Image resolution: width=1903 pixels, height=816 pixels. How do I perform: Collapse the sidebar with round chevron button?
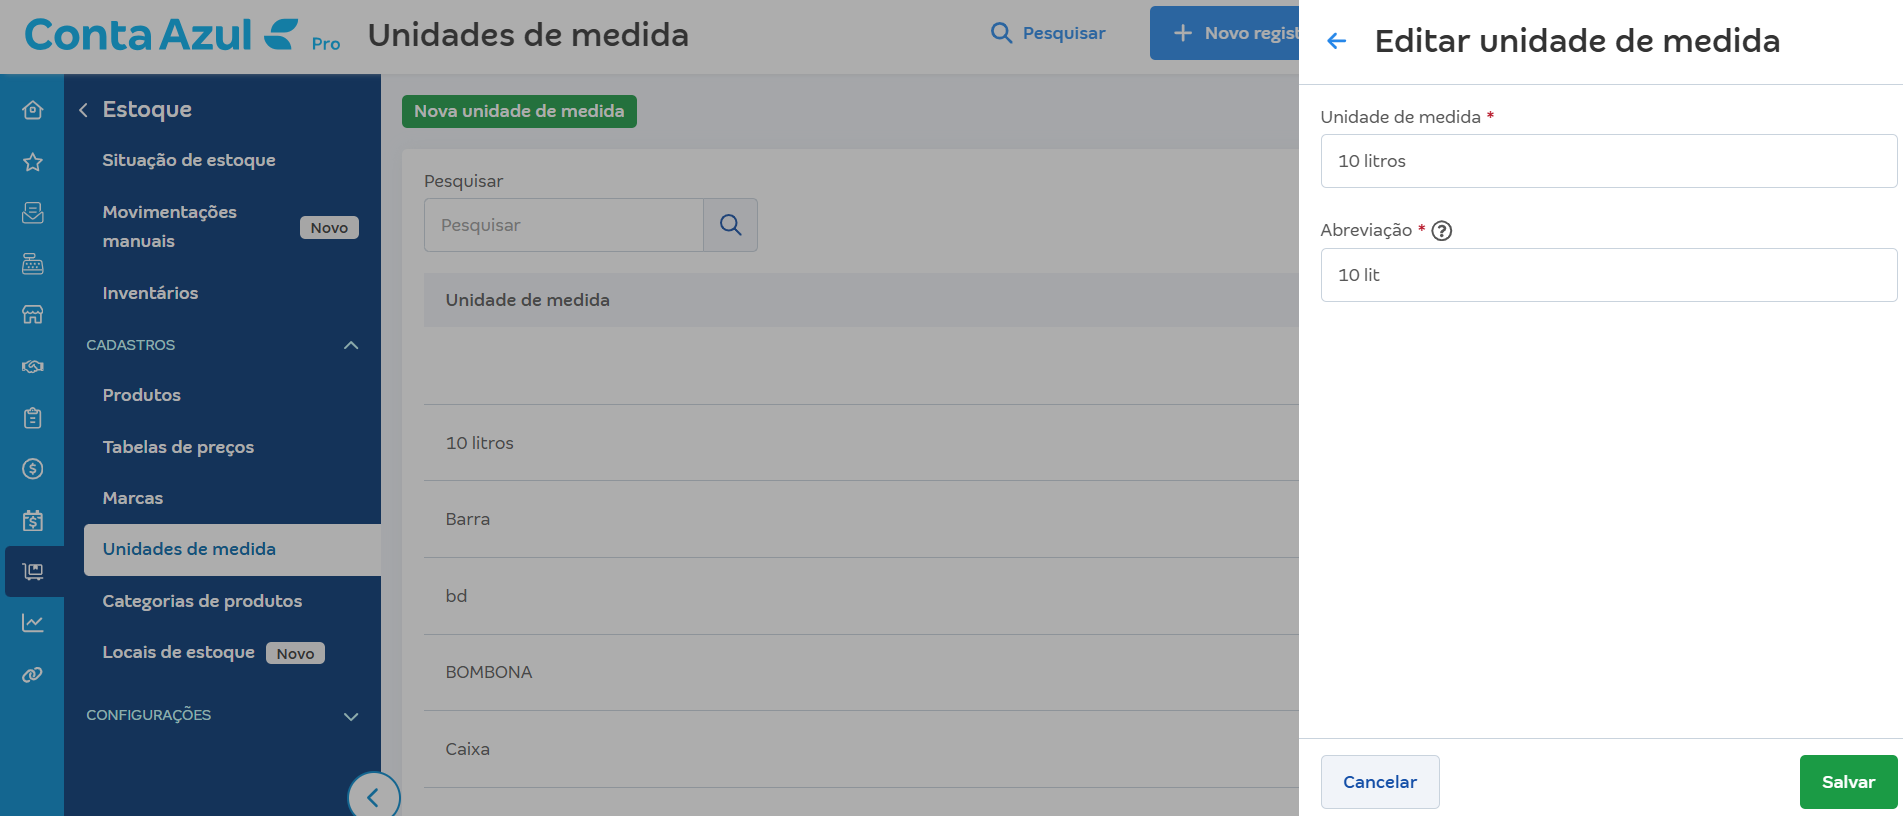click(x=373, y=797)
